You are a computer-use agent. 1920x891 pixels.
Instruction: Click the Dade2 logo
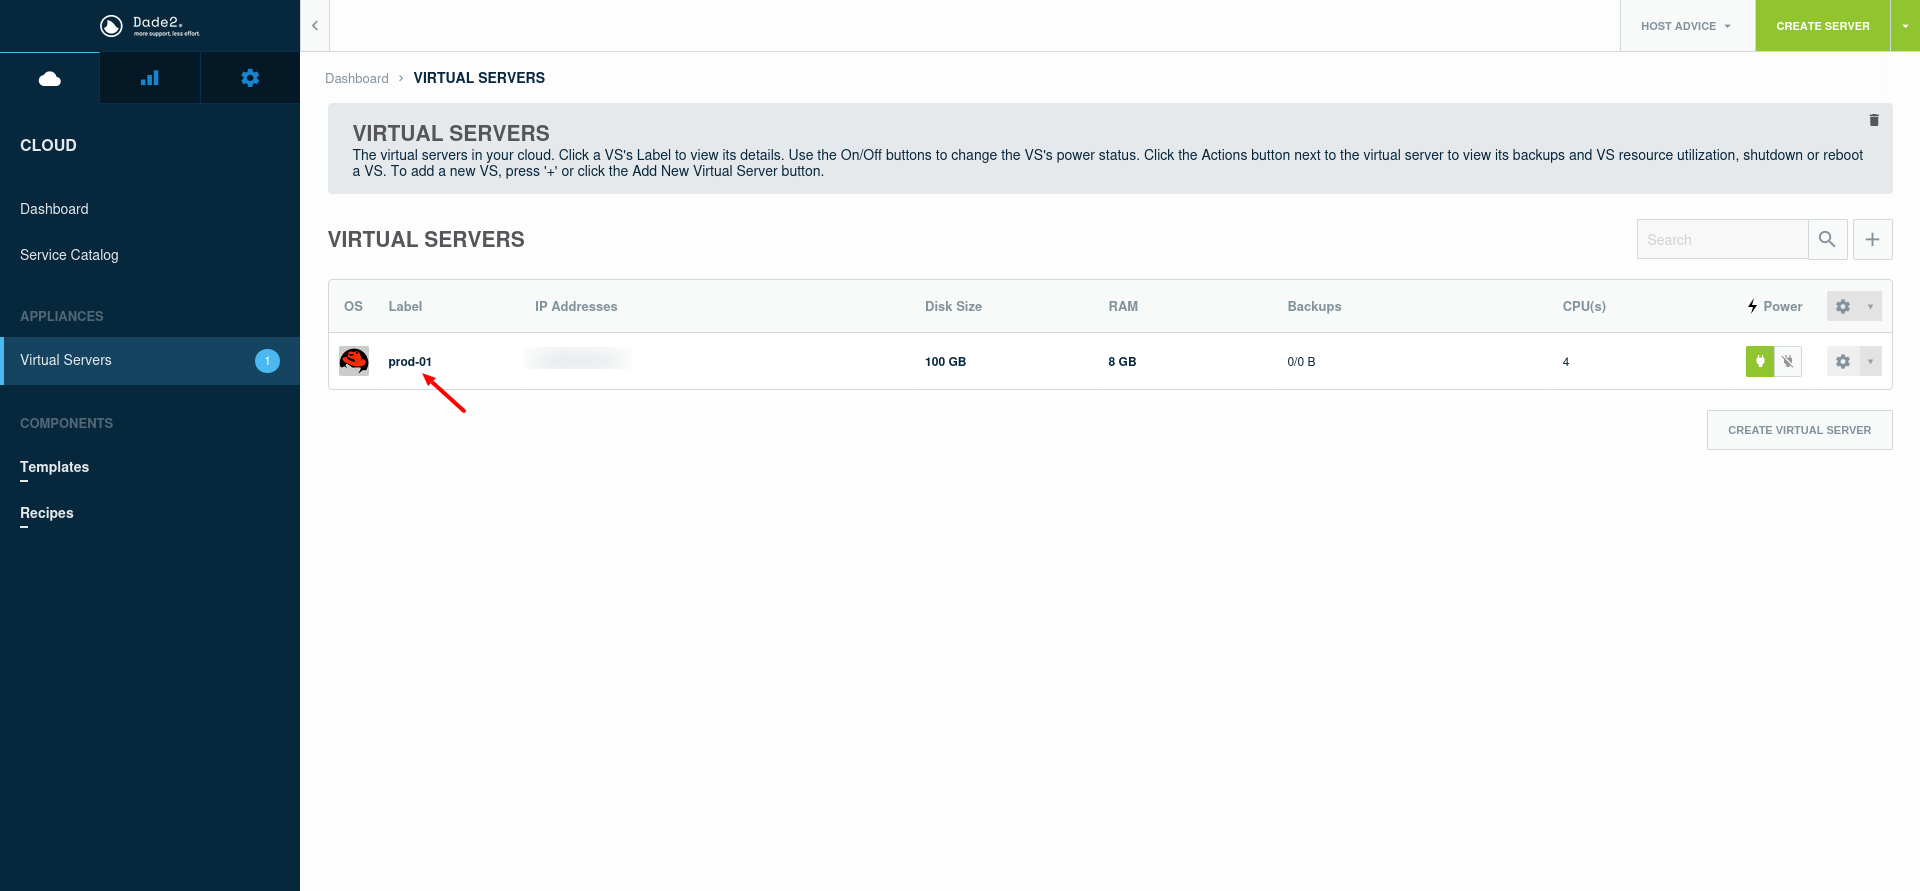150,26
